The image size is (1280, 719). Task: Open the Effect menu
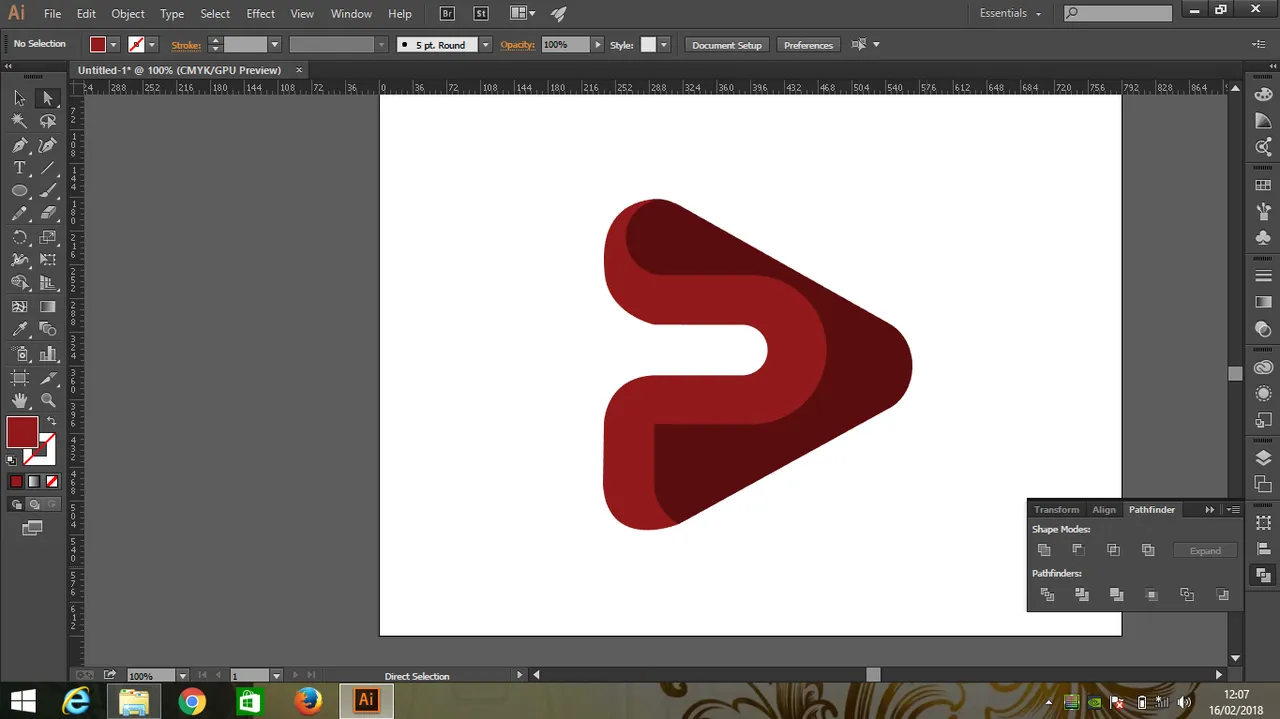tap(261, 14)
